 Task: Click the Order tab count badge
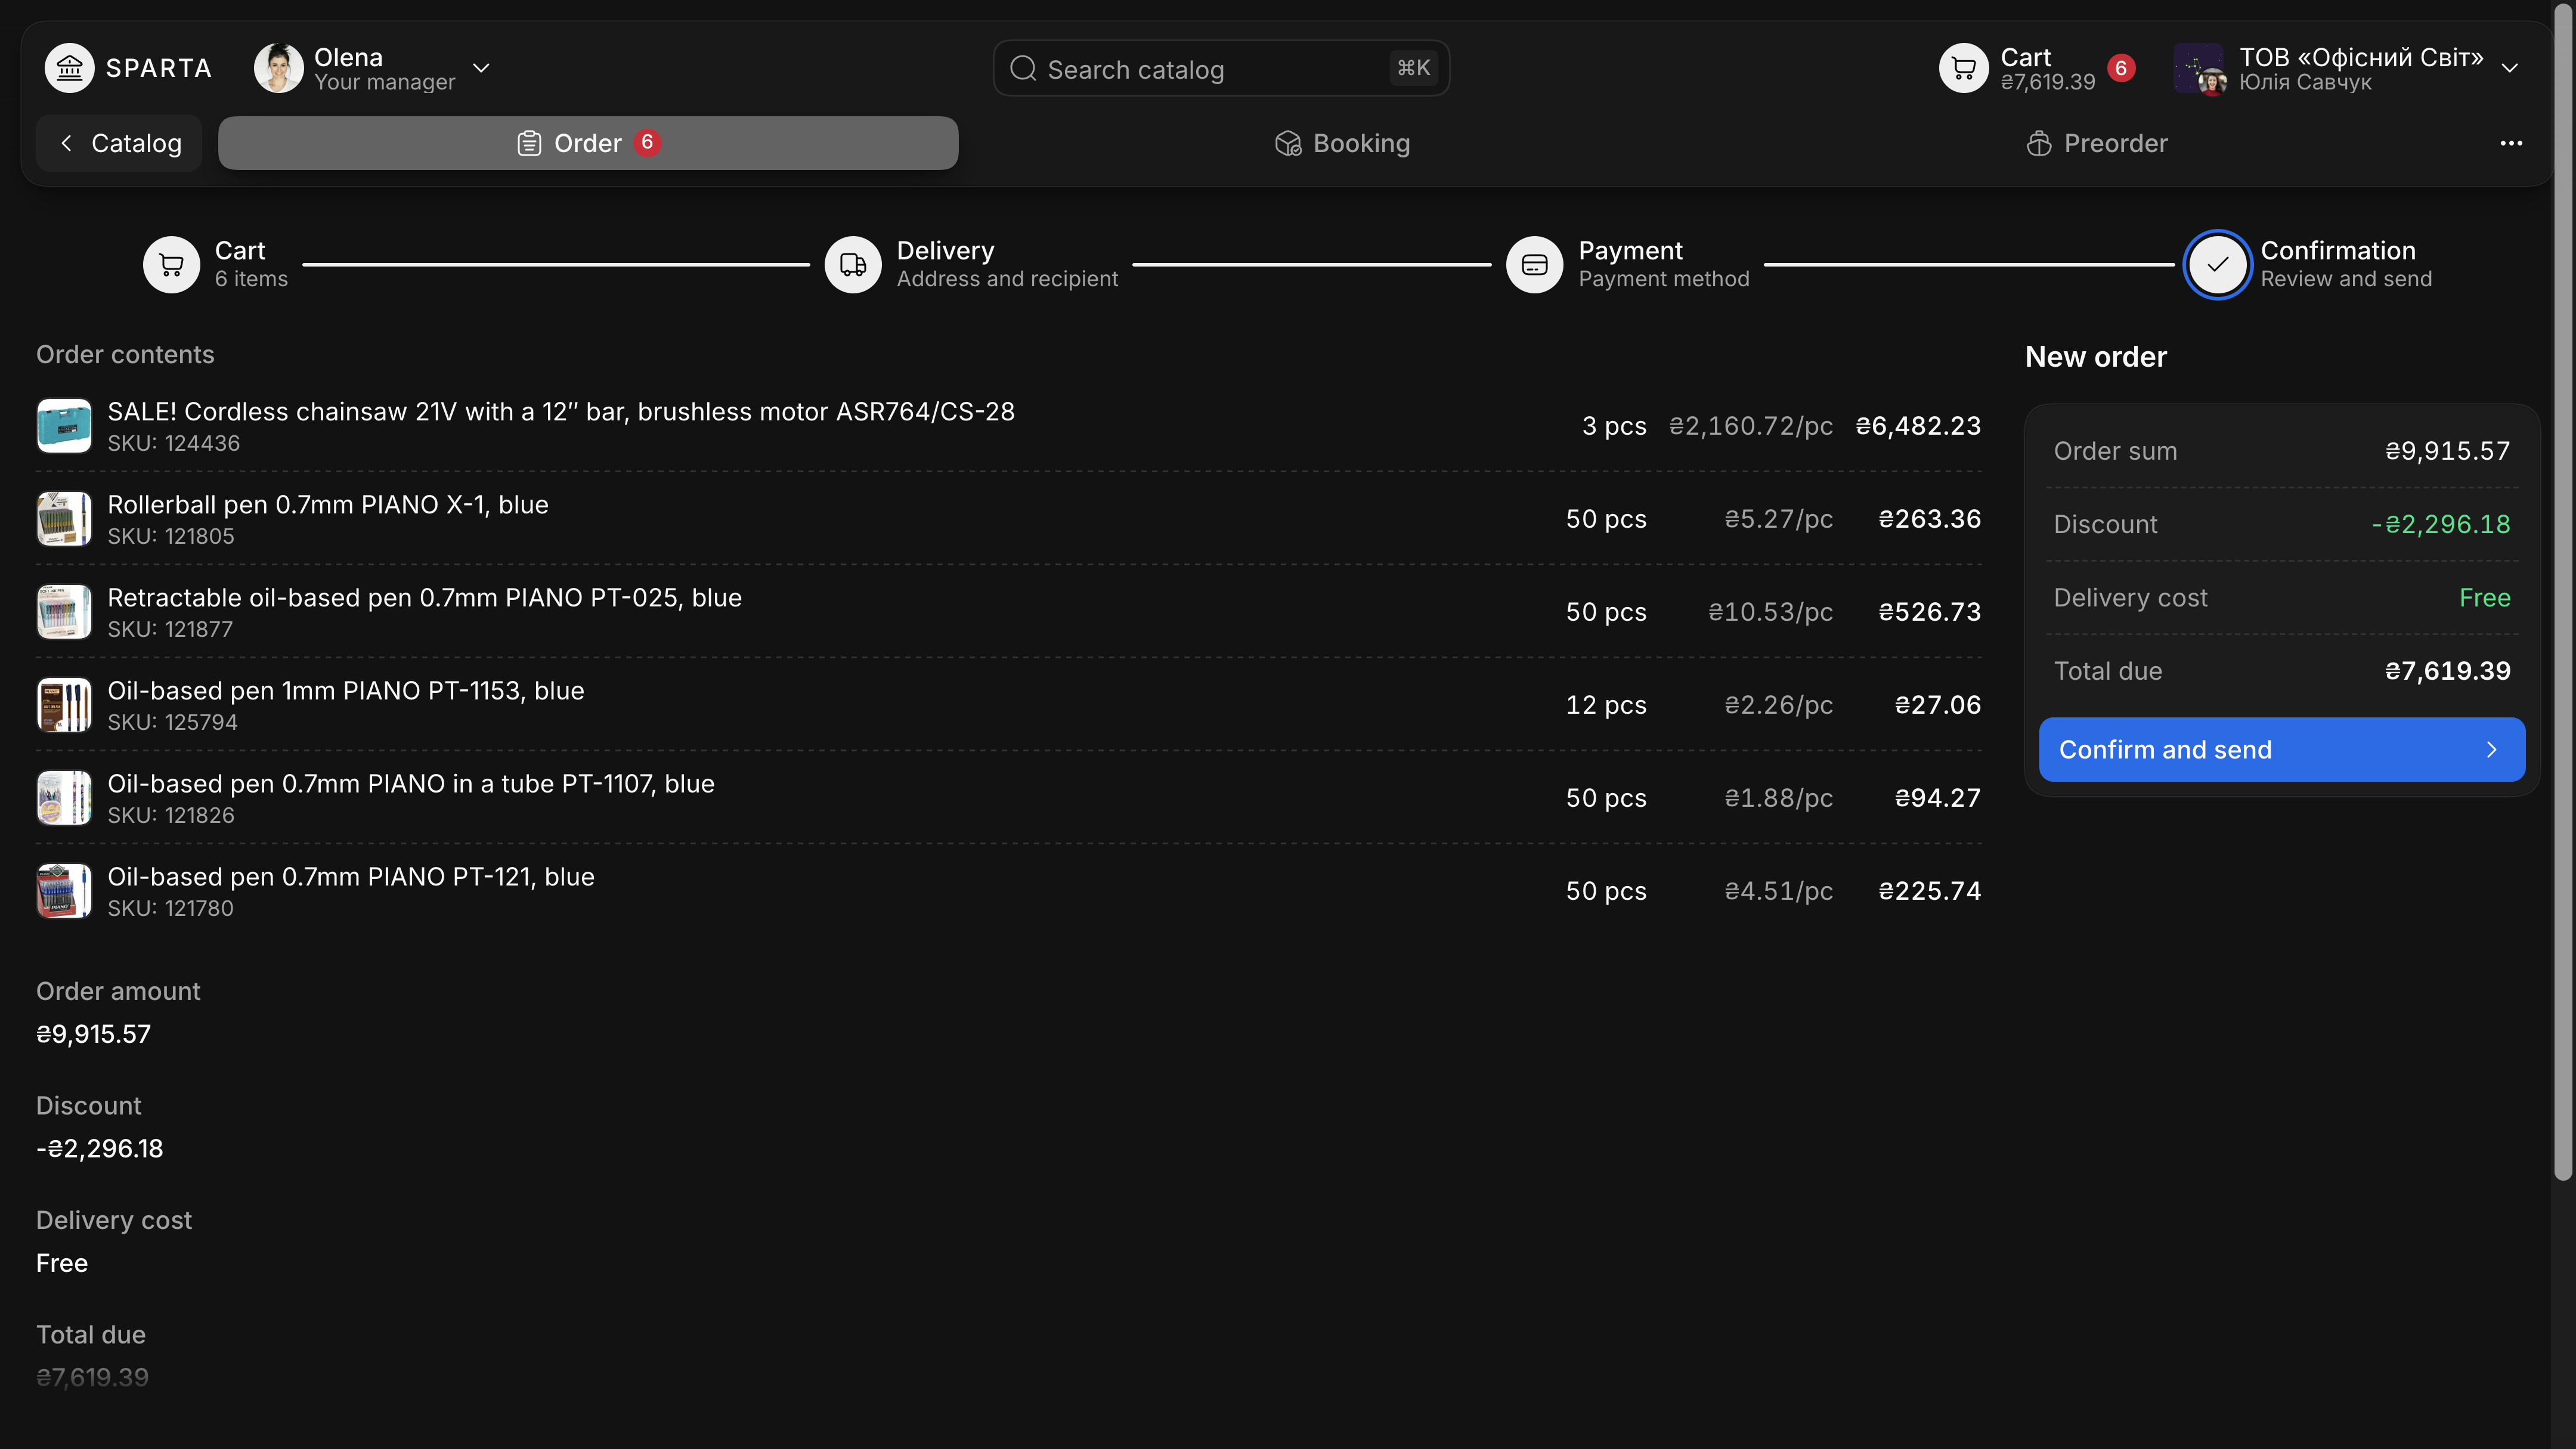click(647, 143)
